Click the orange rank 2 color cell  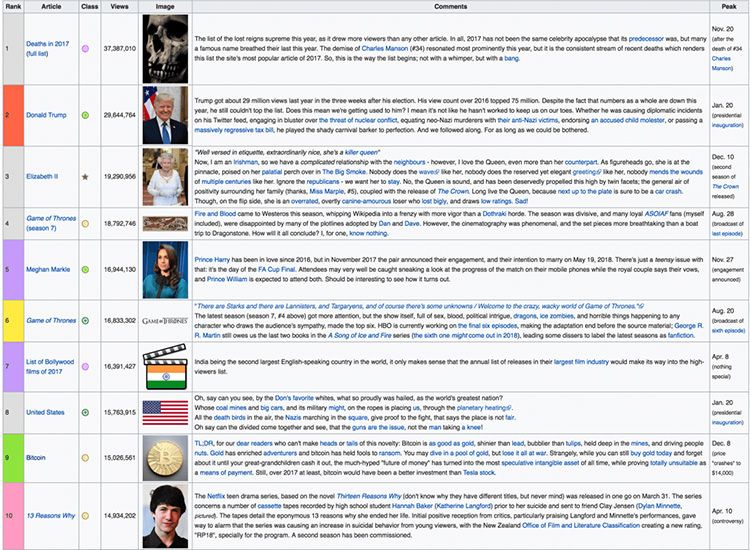(x=10, y=115)
